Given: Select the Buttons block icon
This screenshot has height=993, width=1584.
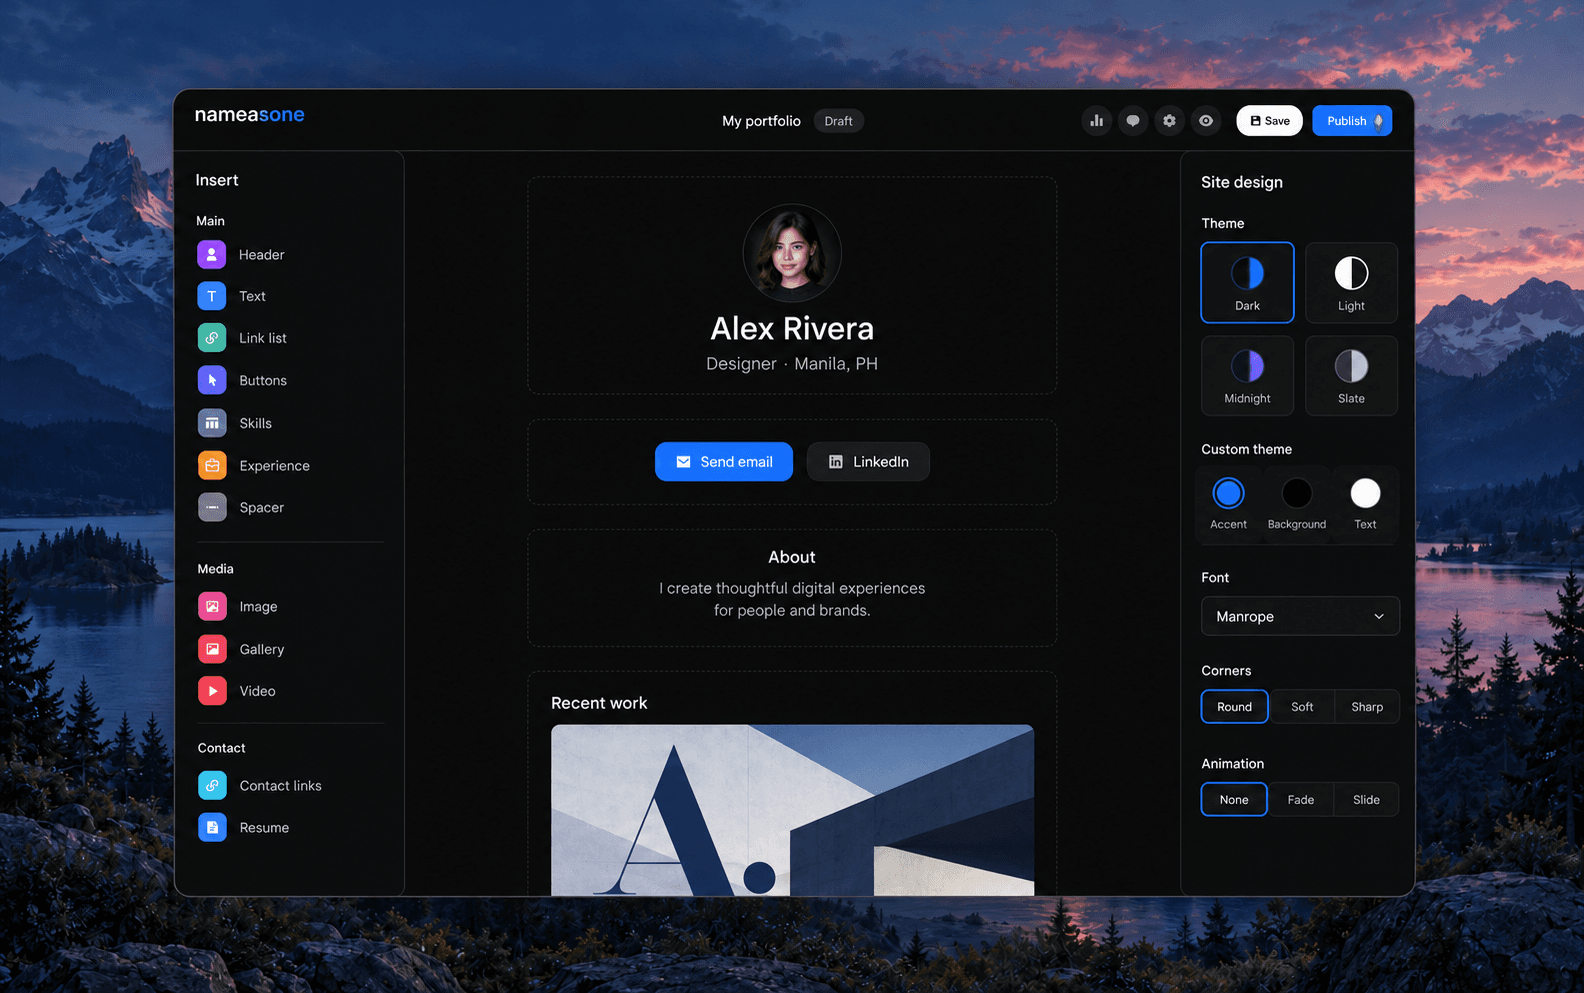Looking at the screenshot, I should coord(212,380).
